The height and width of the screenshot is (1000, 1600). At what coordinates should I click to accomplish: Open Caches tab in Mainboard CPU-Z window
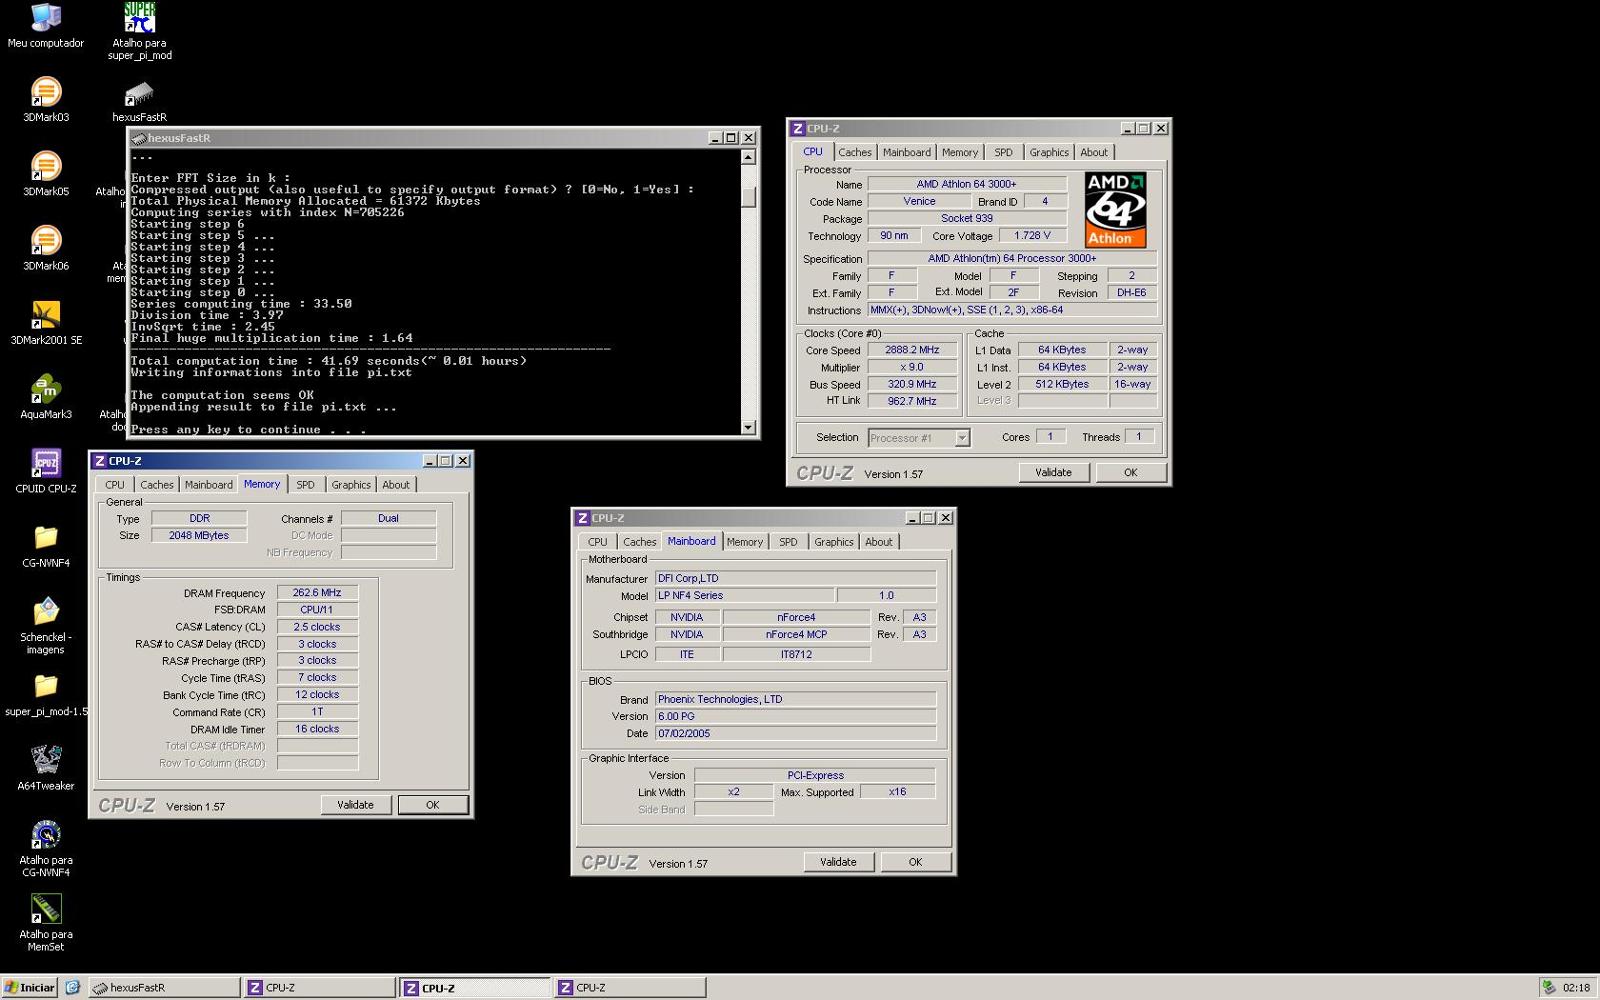[x=640, y=541]
